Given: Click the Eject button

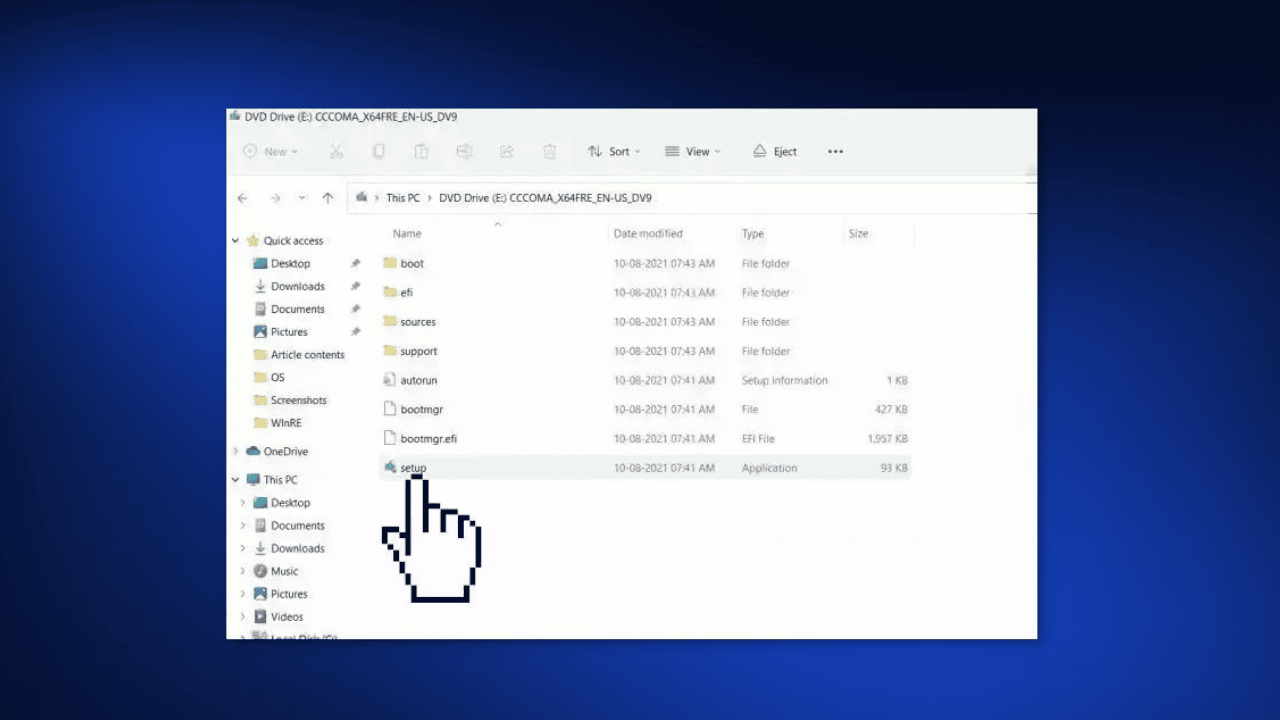Looking at the screenshot, I should [775, 152].
